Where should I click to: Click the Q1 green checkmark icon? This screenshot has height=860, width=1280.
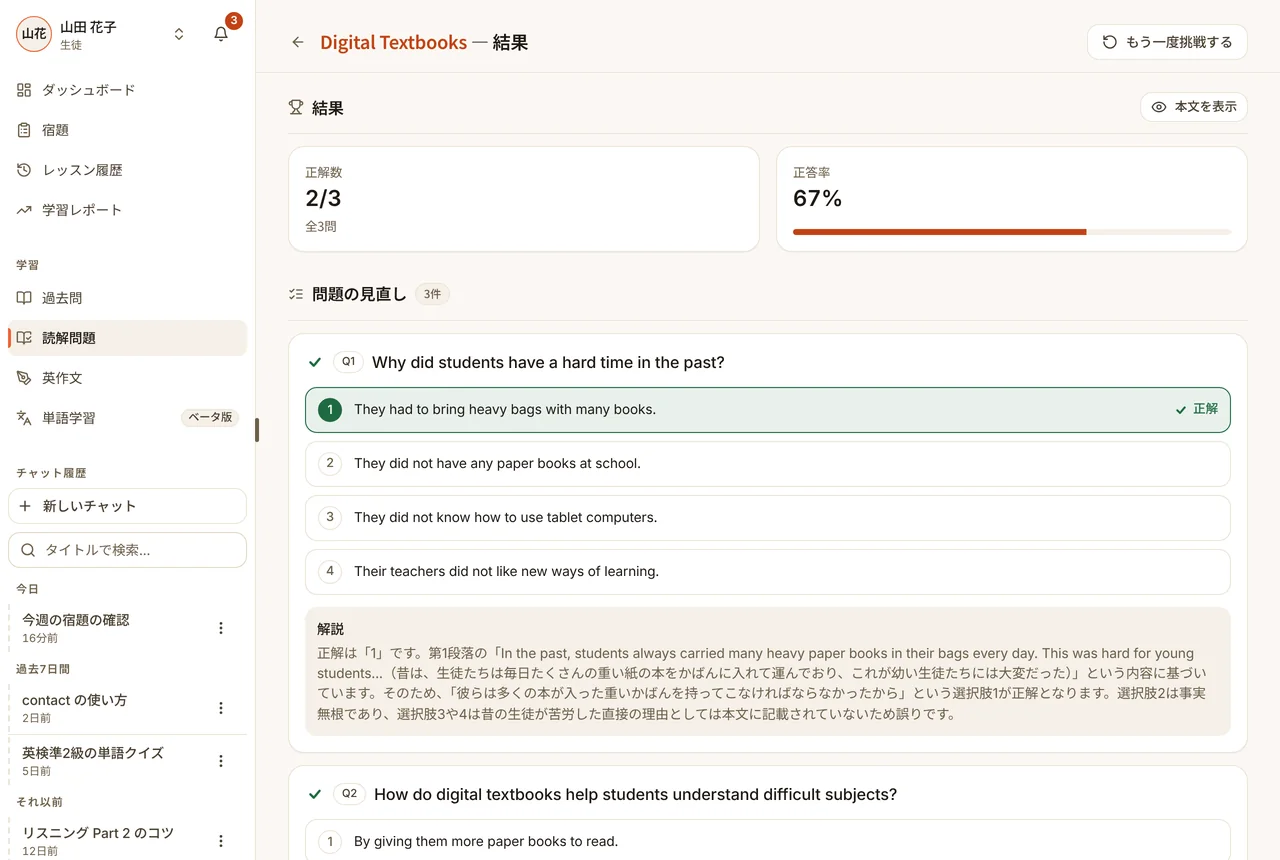(315, 362)
